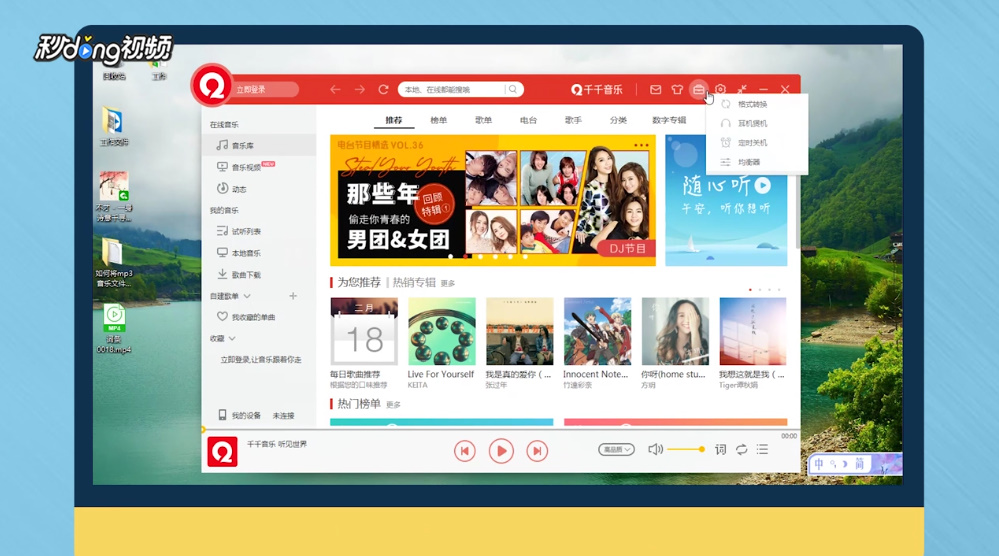Go back with the left arrow

point(335,90)
